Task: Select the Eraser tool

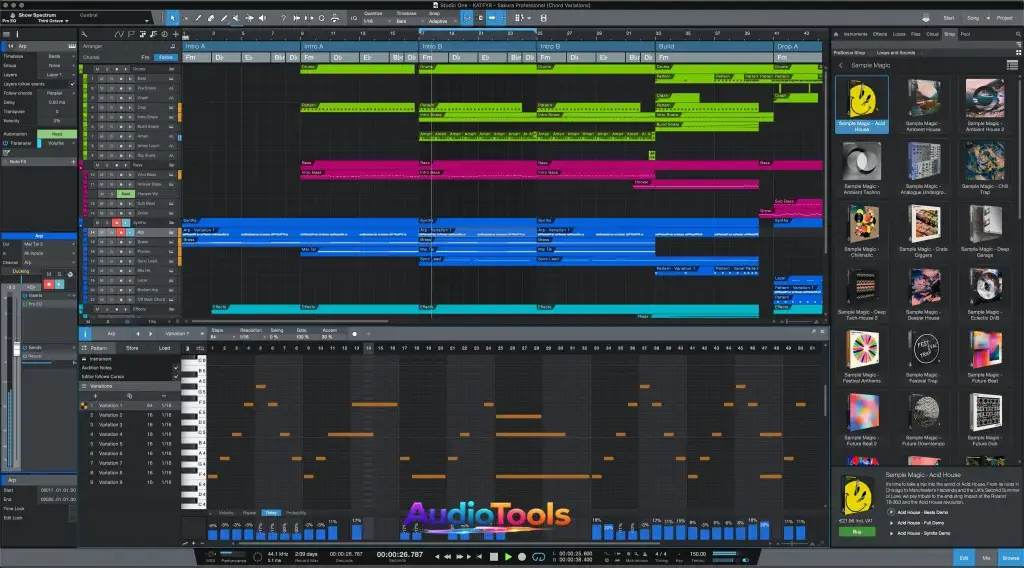Action: [211, 18]
